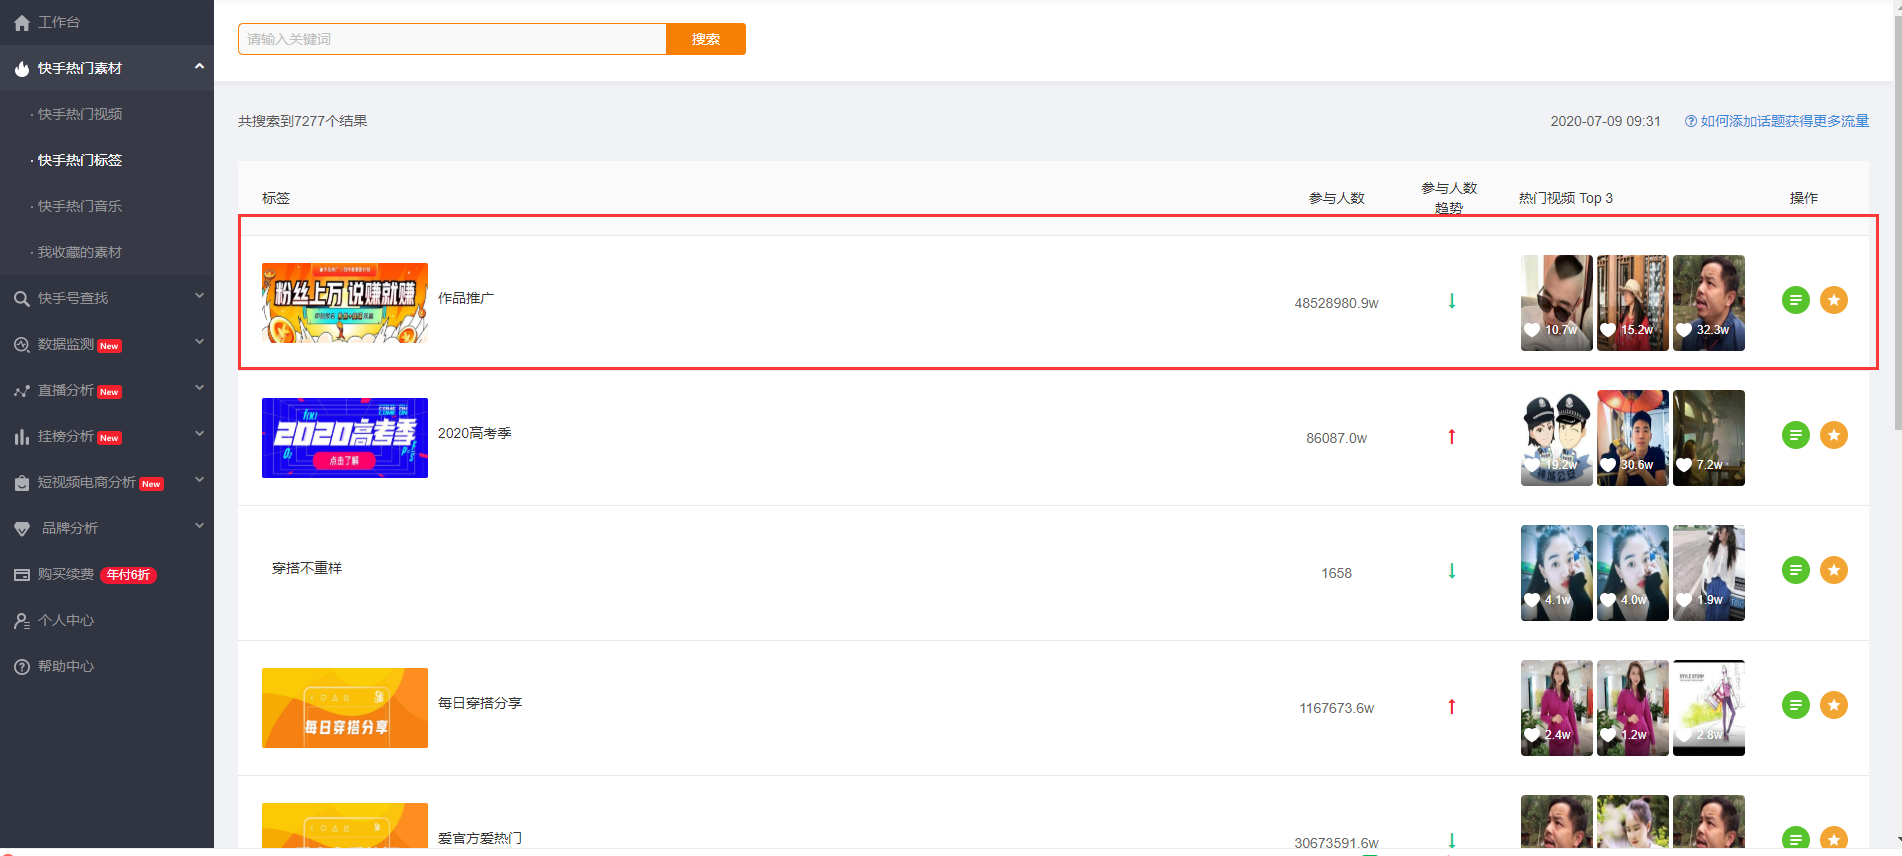Viewport: 1902px width, 856px height.
Task: Expand the 直播分析 chevron
Action: (x=199, y=388)
